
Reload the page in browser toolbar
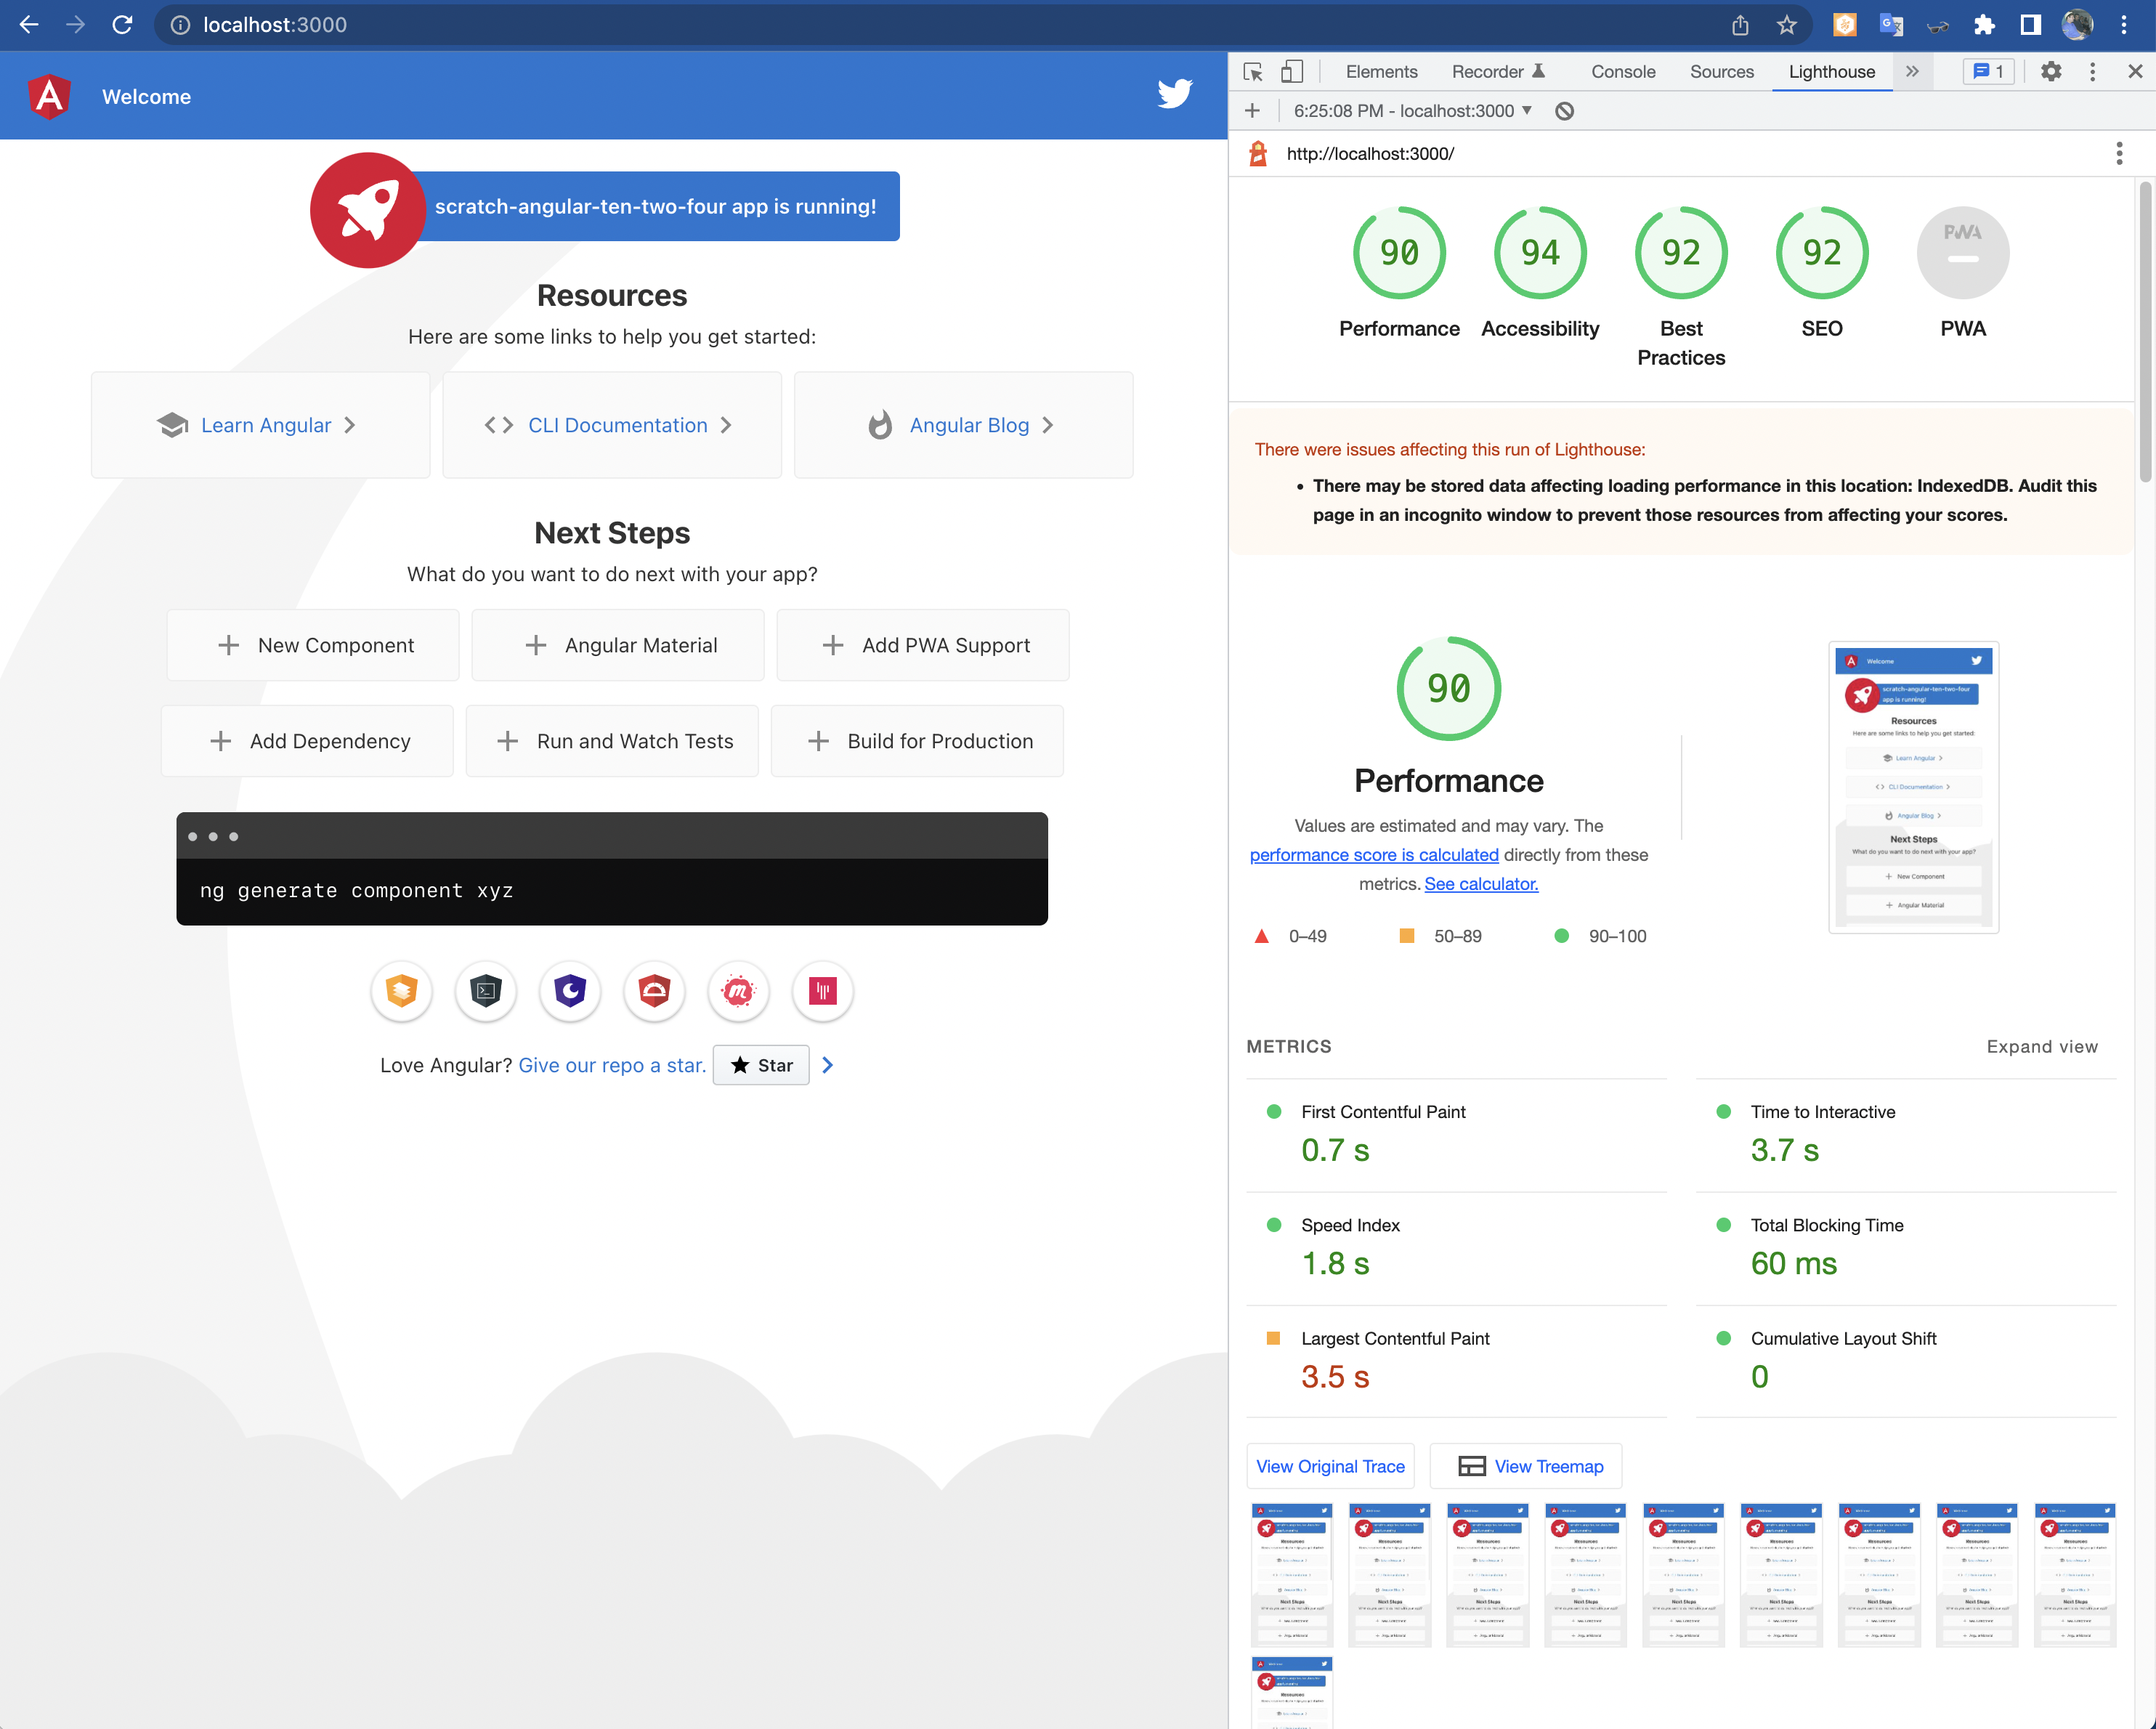pyautogui.click(x=122, y=25)
